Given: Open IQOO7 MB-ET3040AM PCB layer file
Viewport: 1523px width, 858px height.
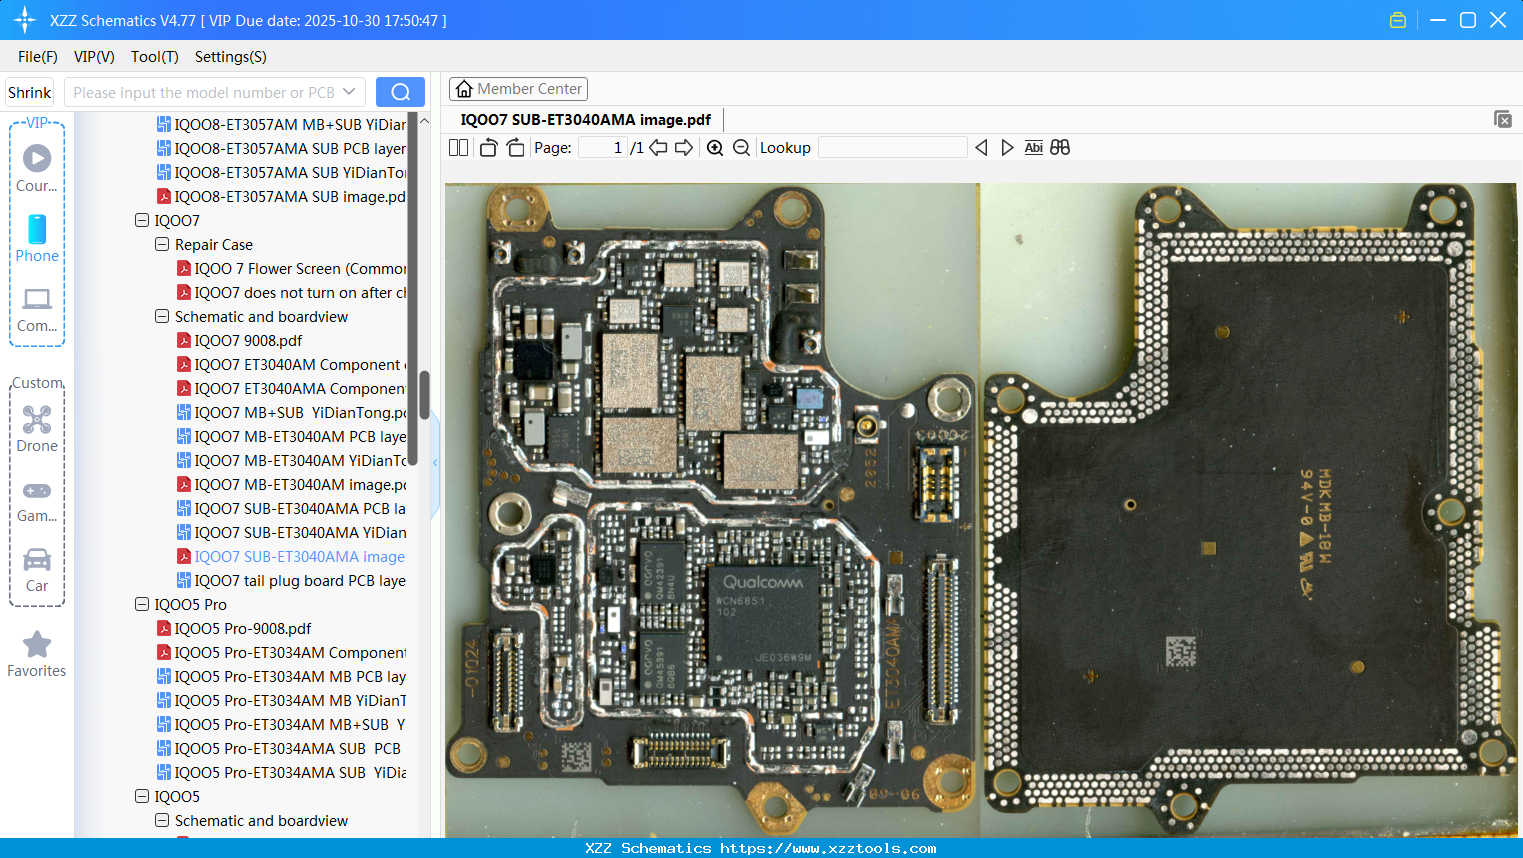Looking at the screenshot, I should coord(300,436).
